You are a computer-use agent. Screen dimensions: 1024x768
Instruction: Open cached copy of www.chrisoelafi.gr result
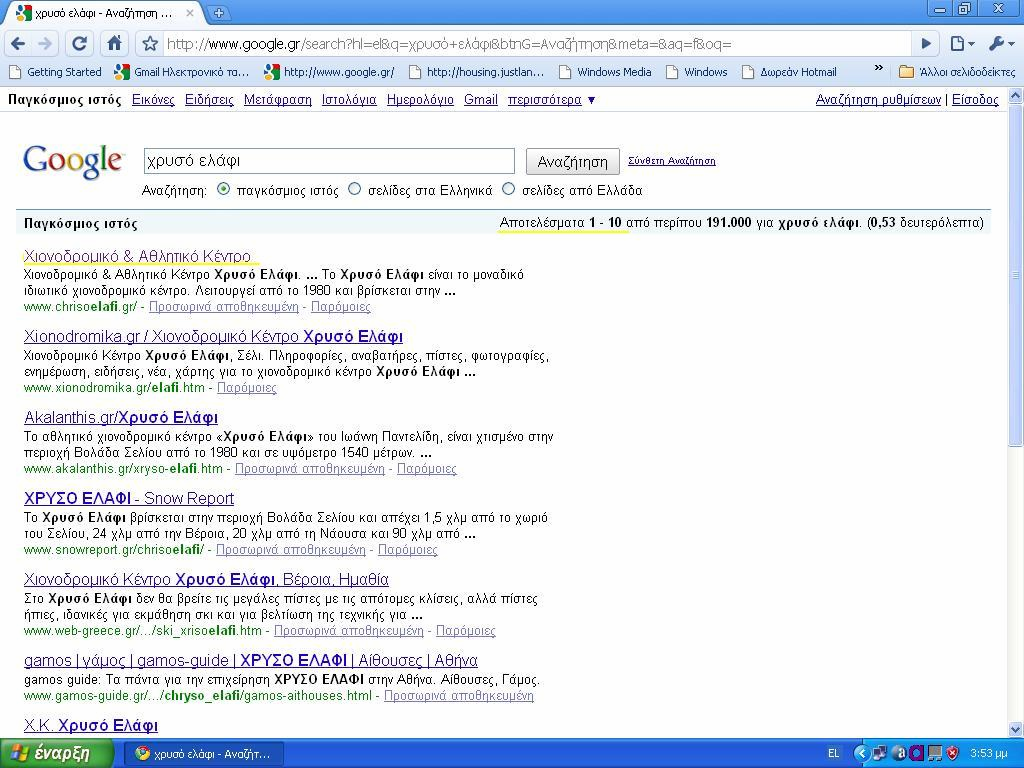tap(223, 307)
